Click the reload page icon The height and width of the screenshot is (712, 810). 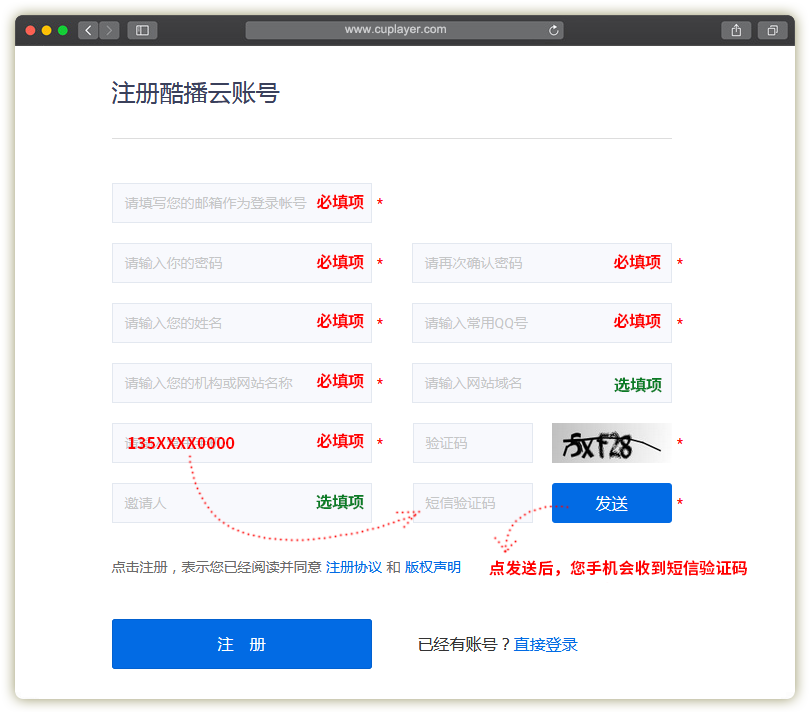553,30
